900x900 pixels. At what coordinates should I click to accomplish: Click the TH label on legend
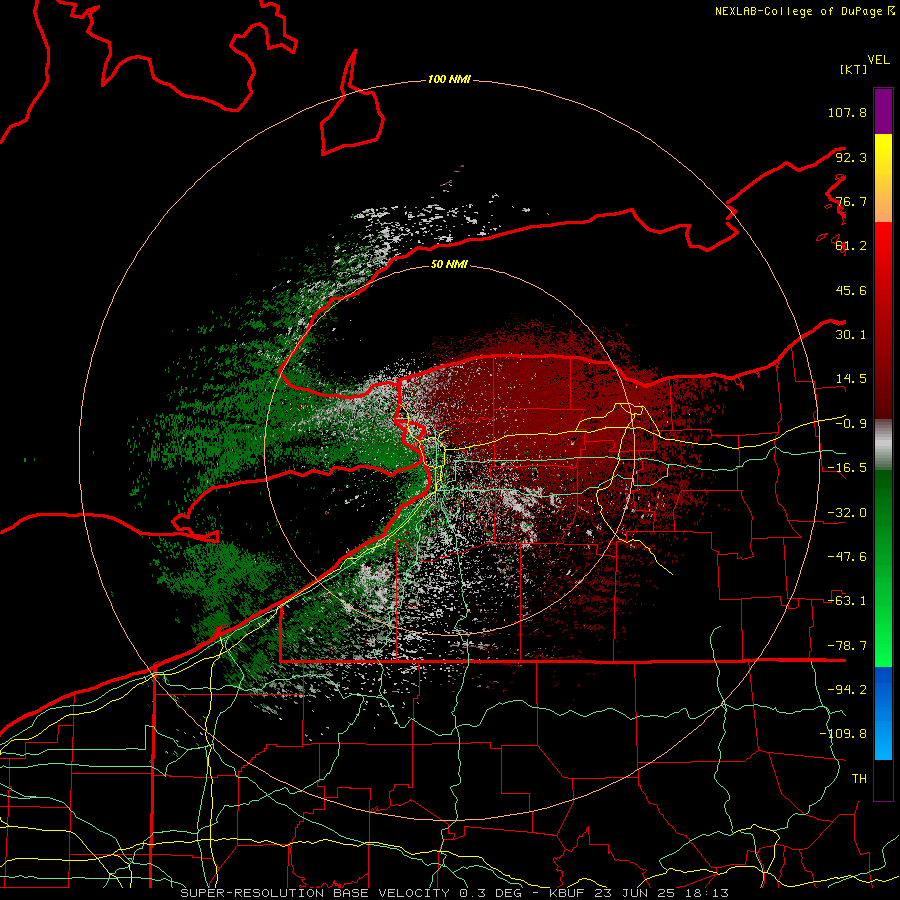pyautogui.click(x=859, y=779)
